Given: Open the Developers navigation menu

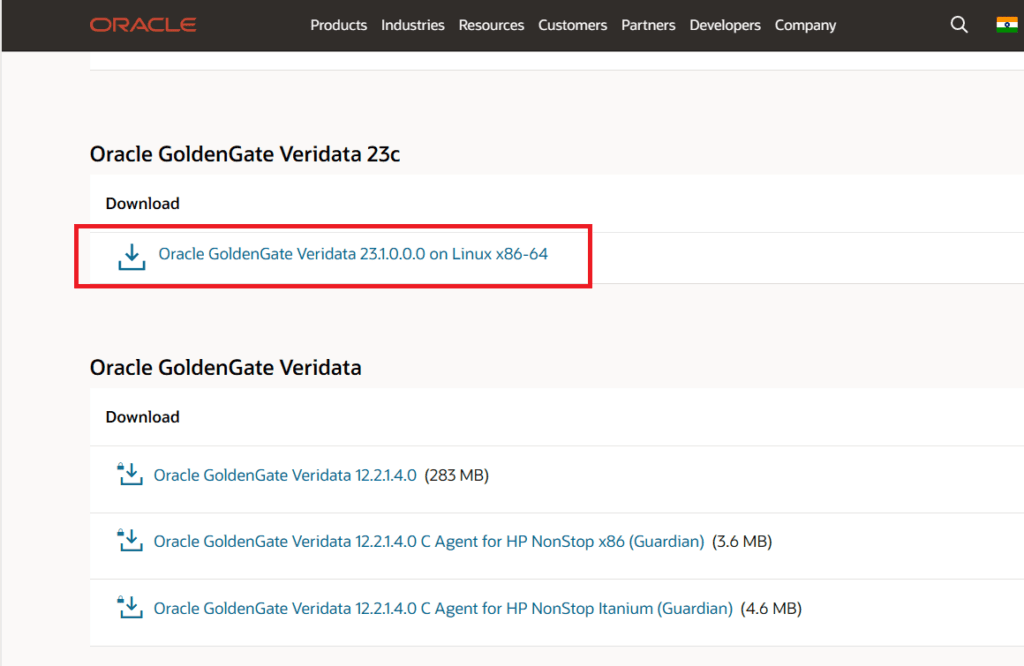Looking at the screenshot, I should coord(725,25).
